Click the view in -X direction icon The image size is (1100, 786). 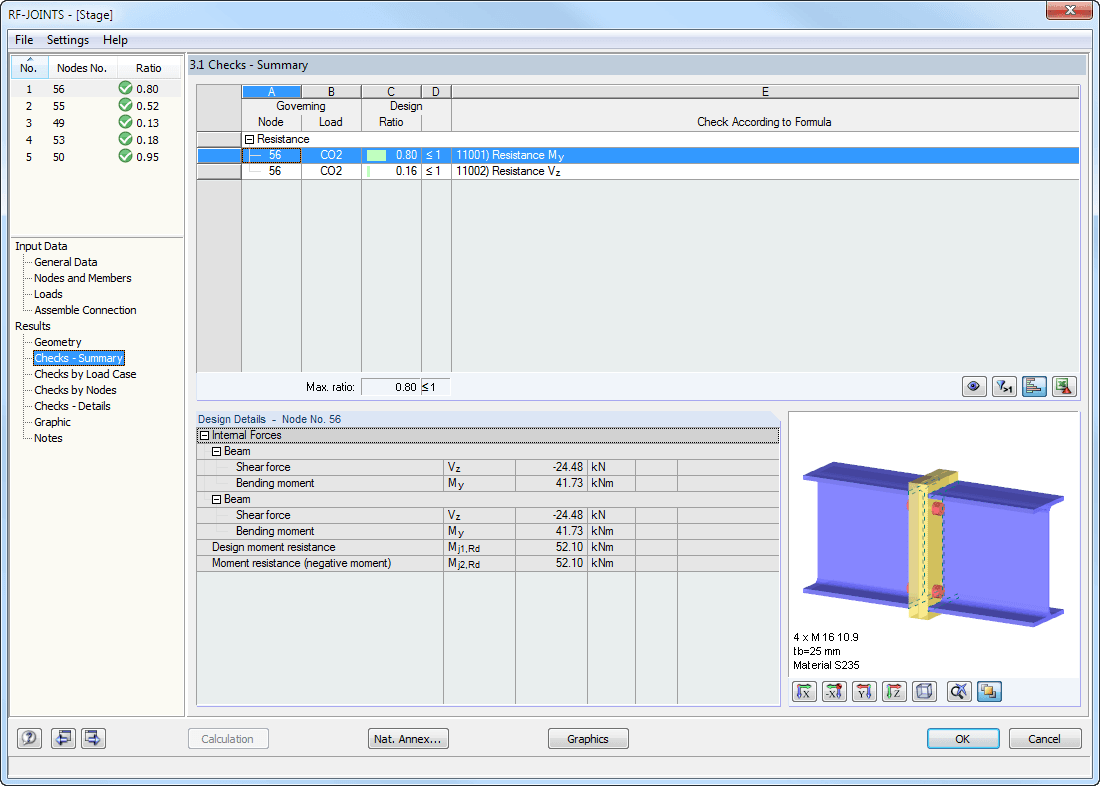[834, 691]
